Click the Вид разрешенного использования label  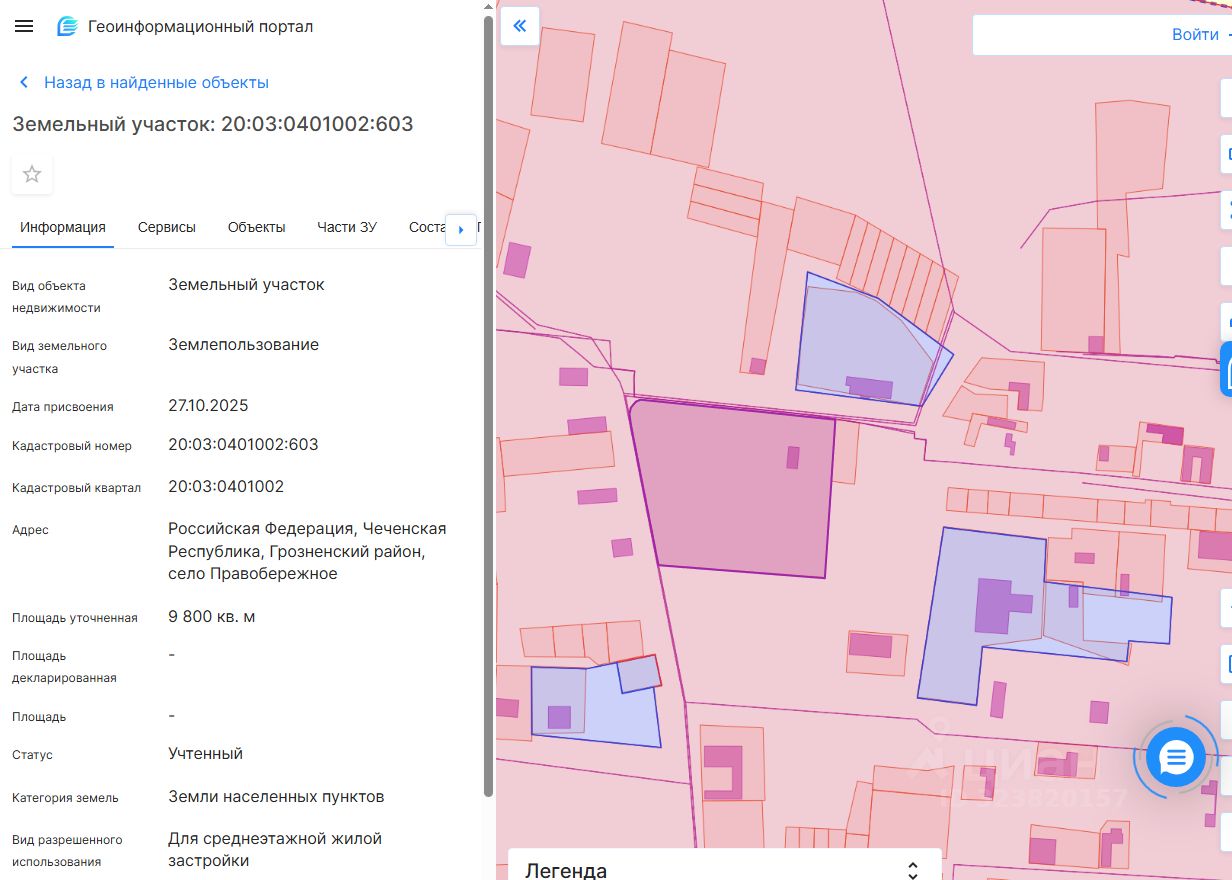(x=67, y=850)
